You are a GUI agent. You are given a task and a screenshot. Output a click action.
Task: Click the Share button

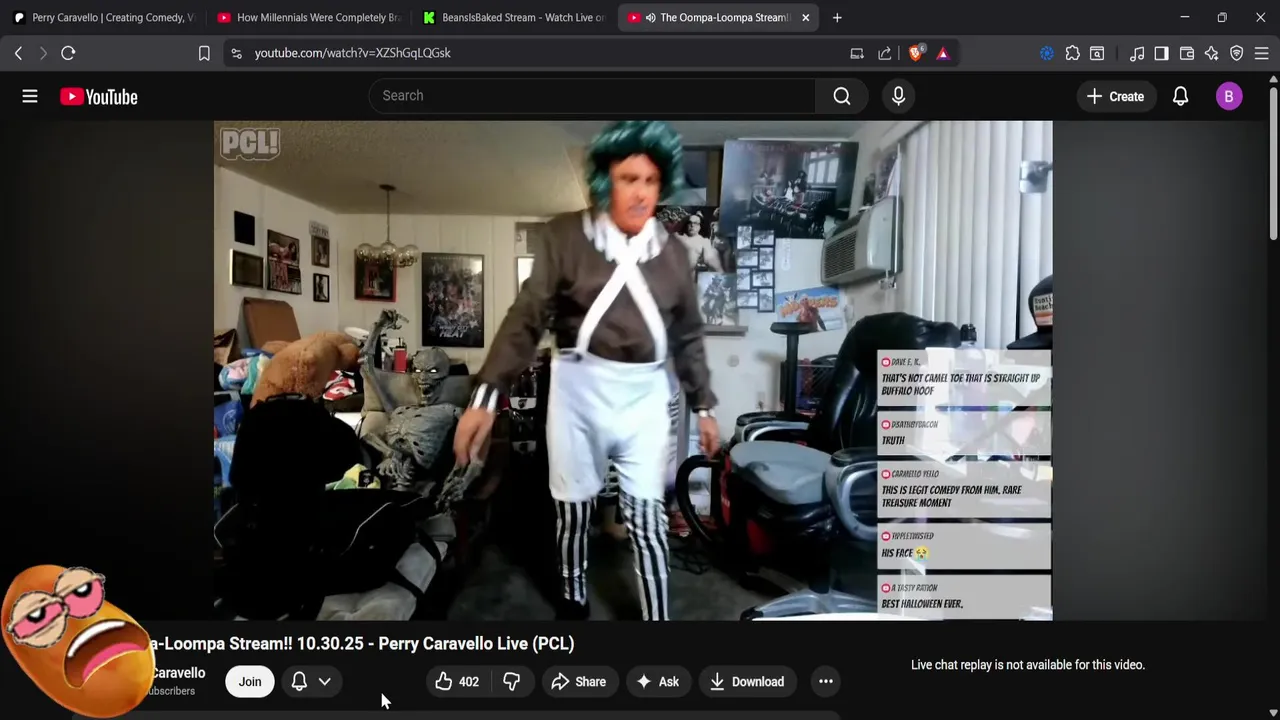pyautogui.click(x=578, y=682)
